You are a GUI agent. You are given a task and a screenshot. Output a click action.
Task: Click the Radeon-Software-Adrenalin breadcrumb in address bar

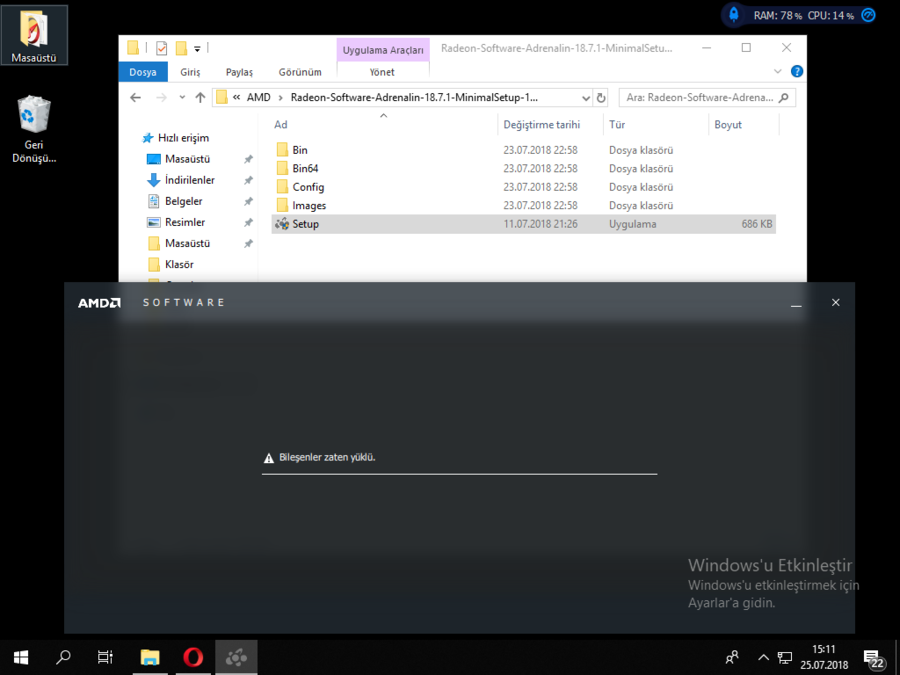coord(414,98)
